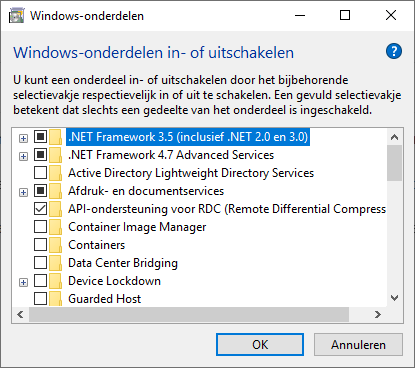Expand the .NET Framework 3.5 tree node
Viewport: 415px width, 368px height.
pos(23,138)
